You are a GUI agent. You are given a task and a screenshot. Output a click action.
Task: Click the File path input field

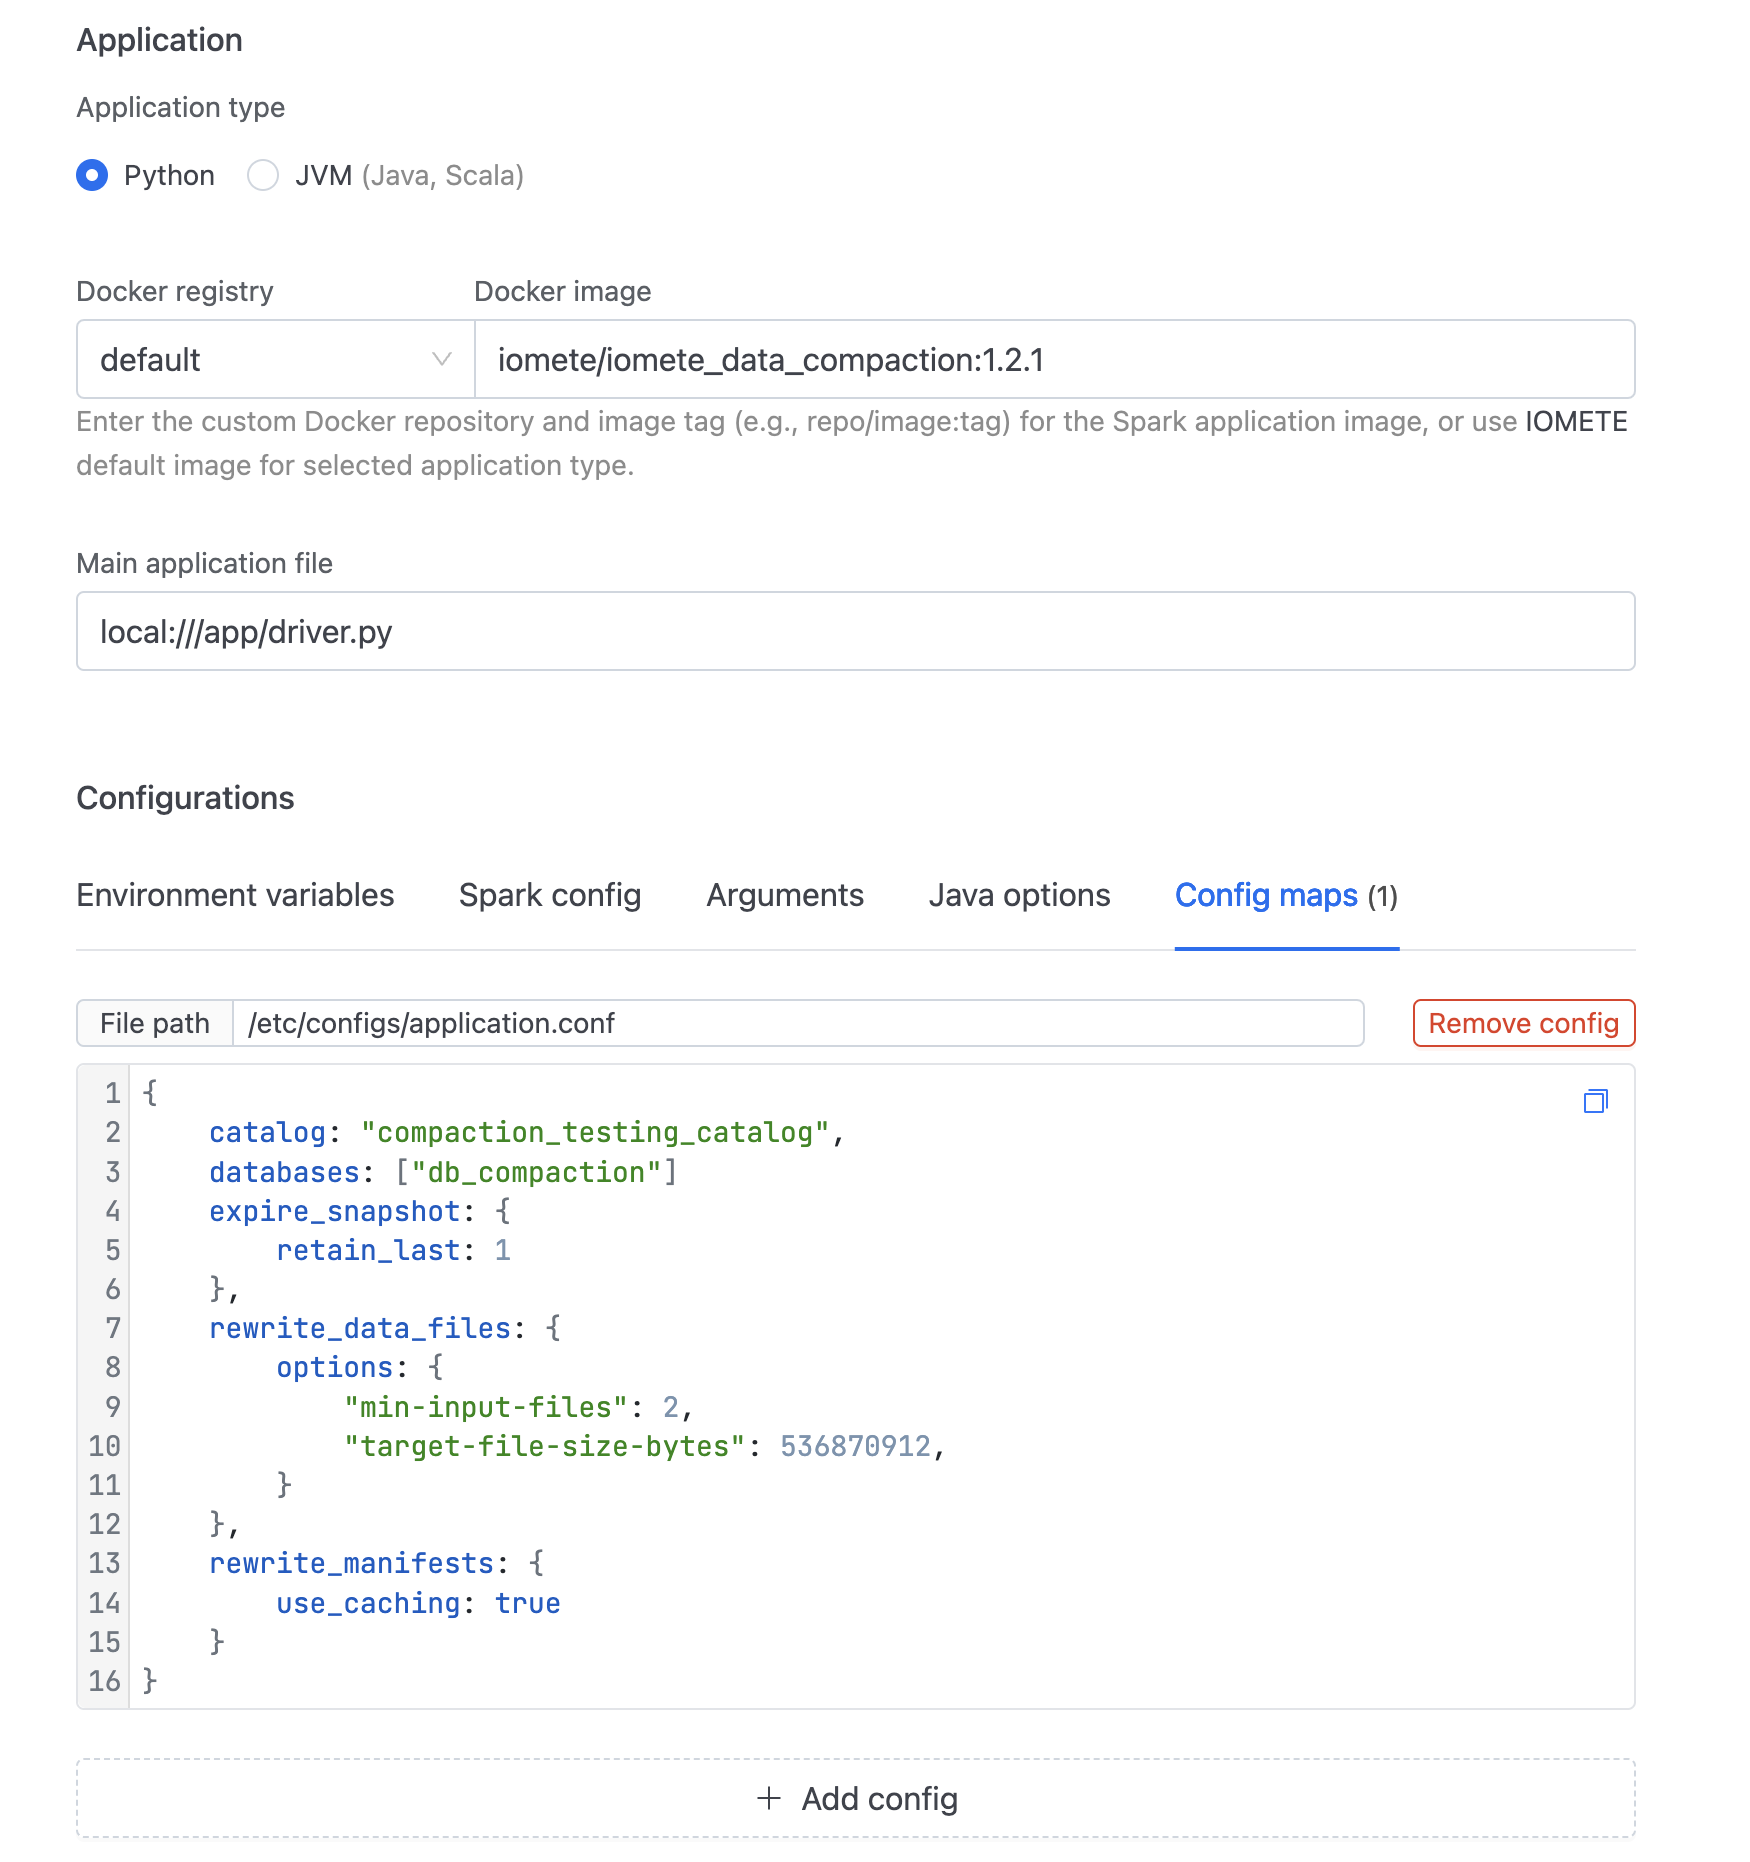(x=798, y=1023)
